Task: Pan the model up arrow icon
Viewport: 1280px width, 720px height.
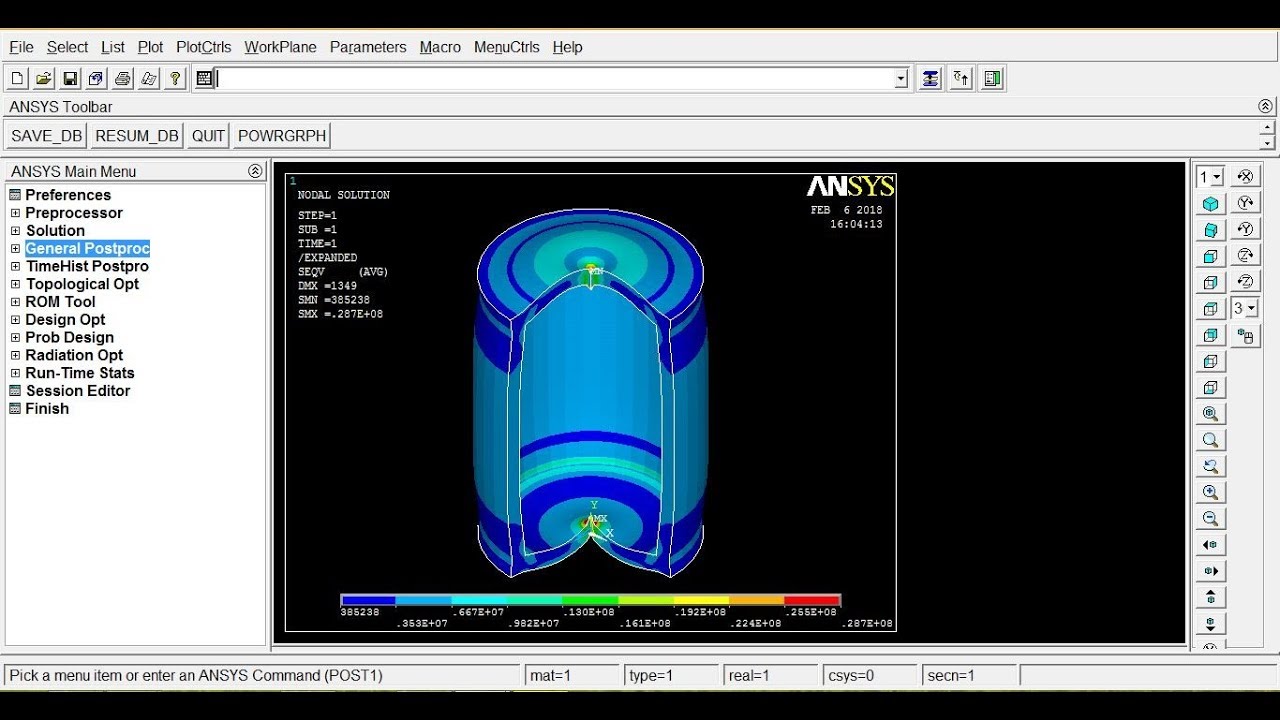Action: pyautogui.click(x=1211, y=597)
